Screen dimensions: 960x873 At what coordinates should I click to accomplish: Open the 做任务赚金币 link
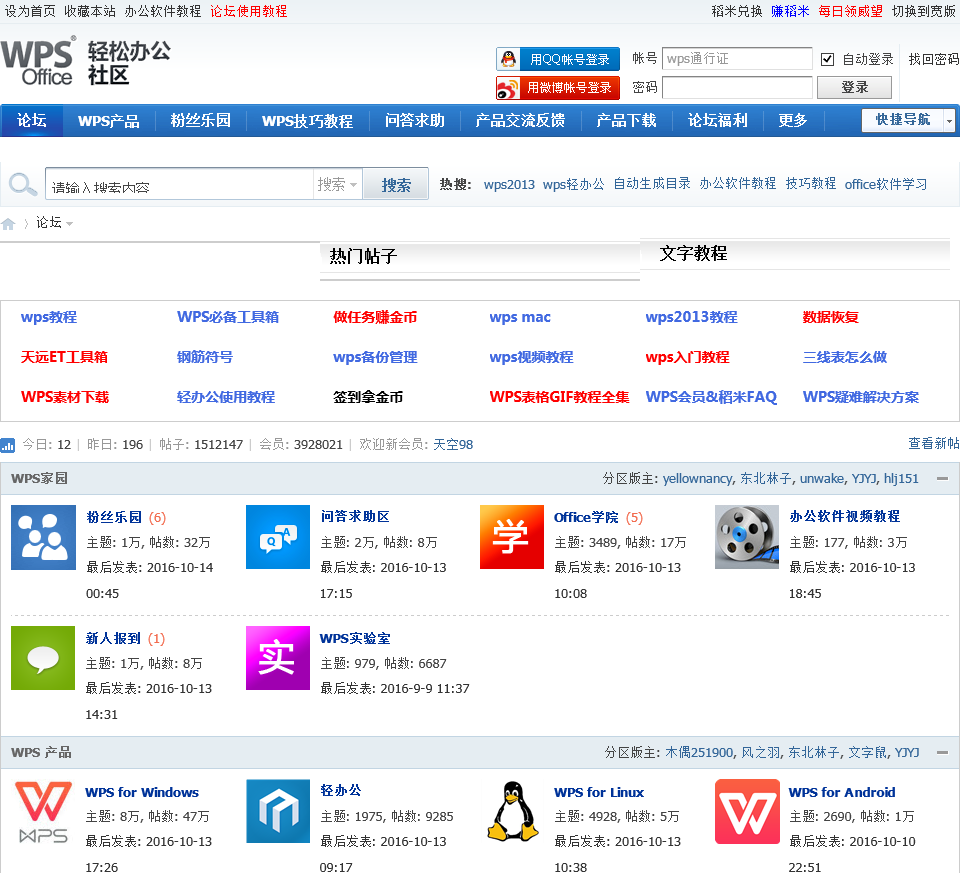tap(375, 317)
